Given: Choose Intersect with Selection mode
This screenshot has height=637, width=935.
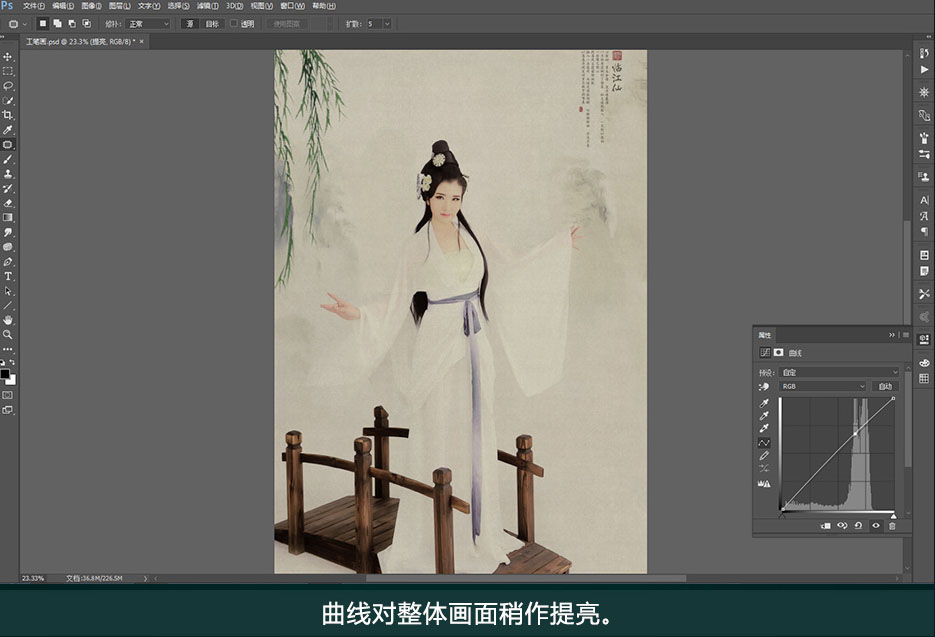Looking at the screenshot, I should (x=86, y=24).
